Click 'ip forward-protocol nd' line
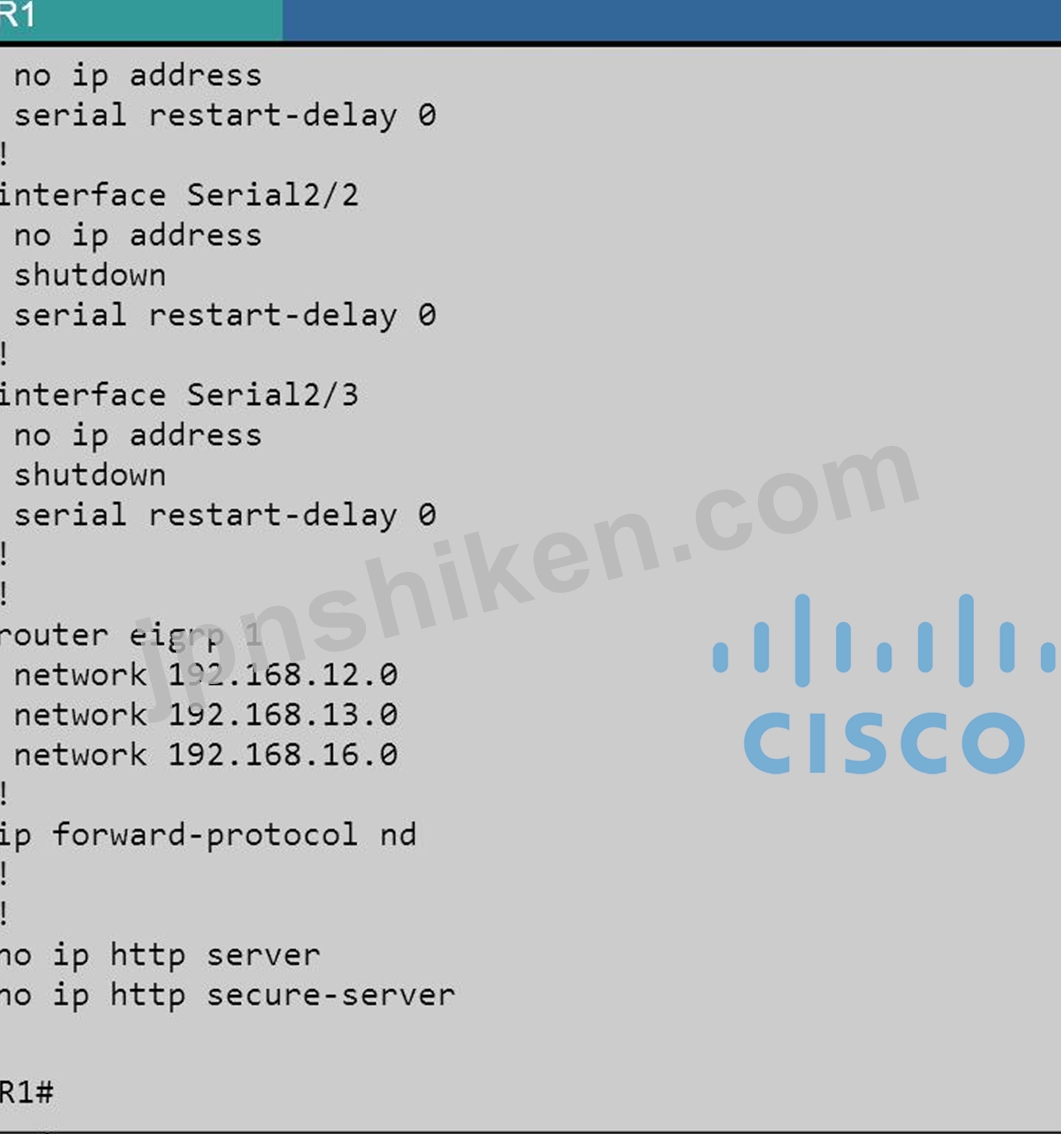1061x1134 pixels. (208, 835)
